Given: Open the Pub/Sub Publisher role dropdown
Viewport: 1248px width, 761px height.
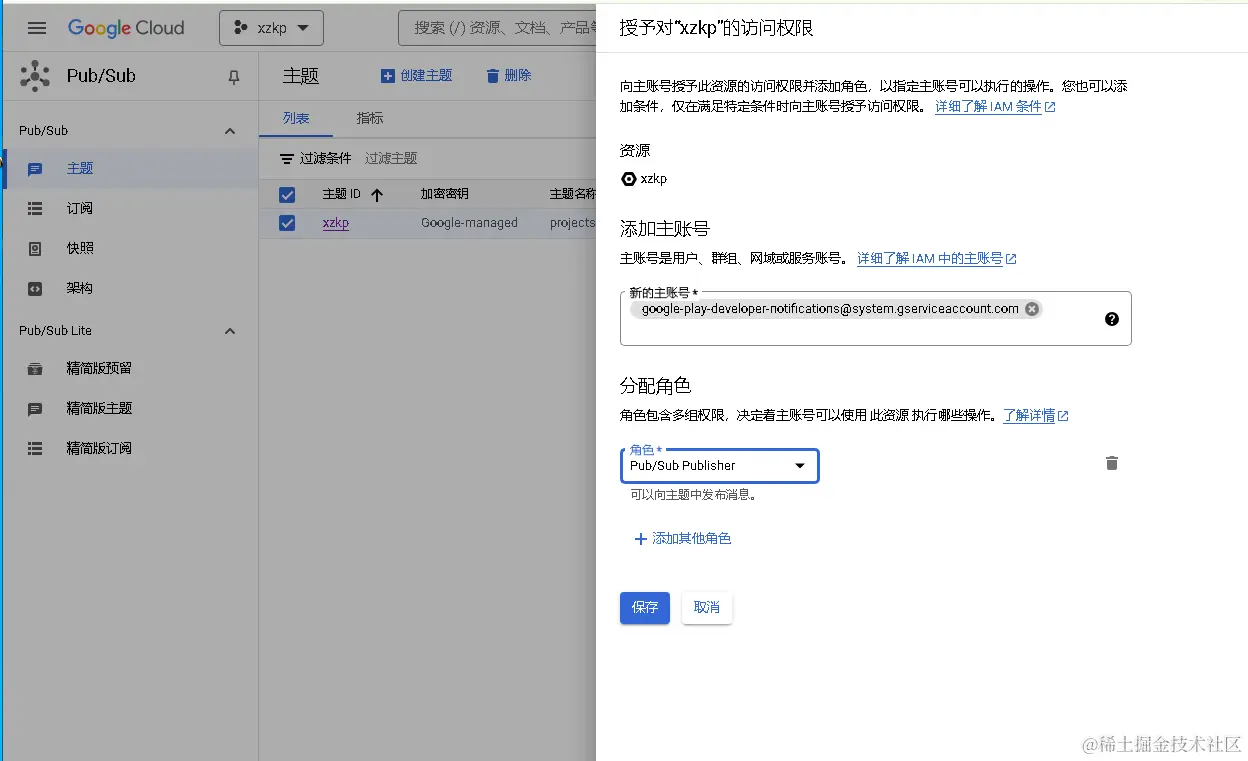Looking at the screenshot, I should click(719, 466).
